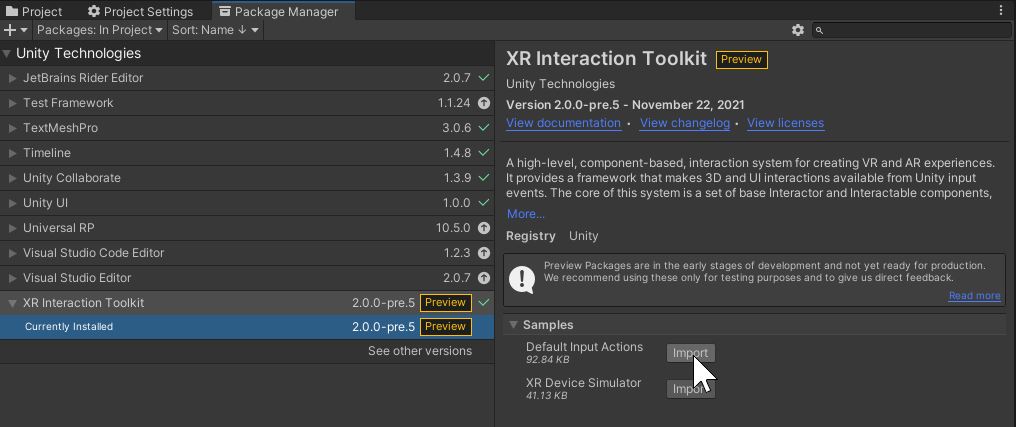Expand Unity Collaborate package versions
Screen dimensions: 1016x427
(12, 178)
